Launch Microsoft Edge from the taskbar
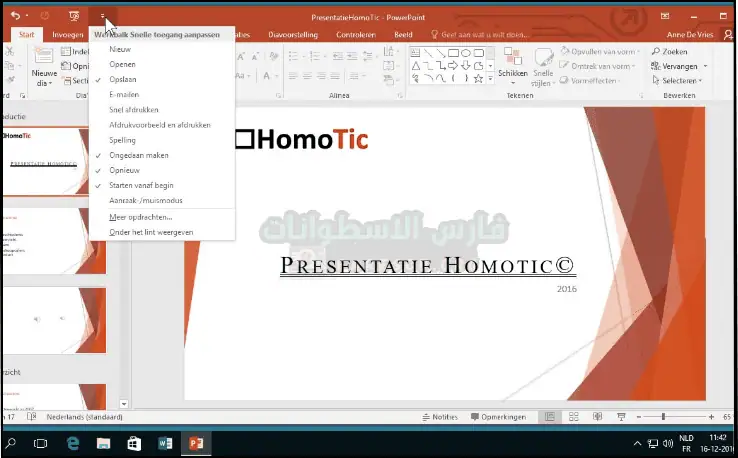The width and height of the screenshot is (738, 458). pyautogui.click(x=72, y=442)
